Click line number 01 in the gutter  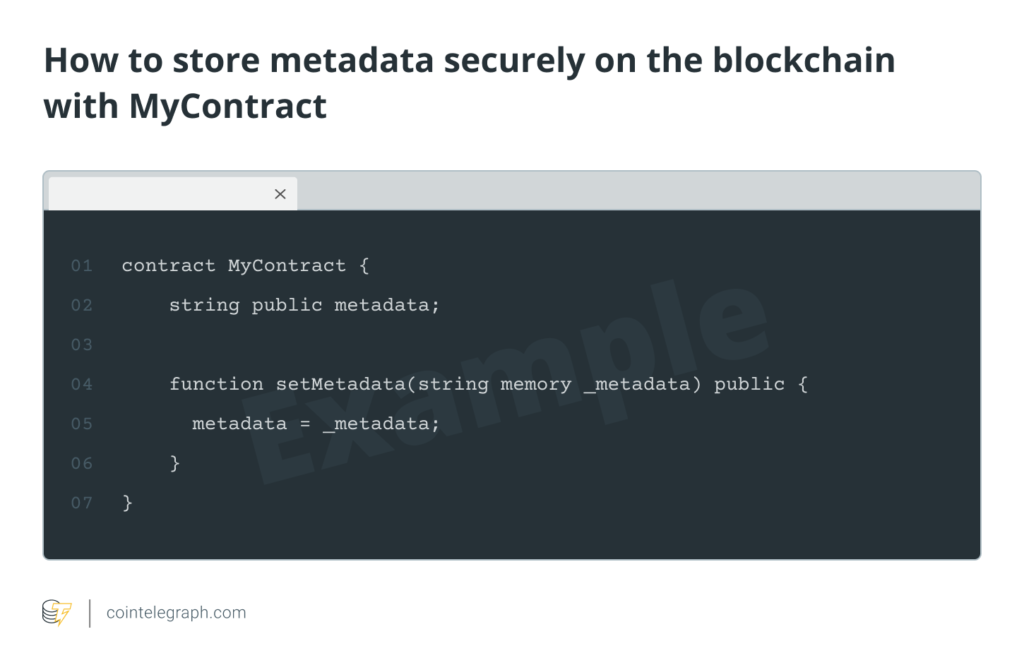(81, 266)
